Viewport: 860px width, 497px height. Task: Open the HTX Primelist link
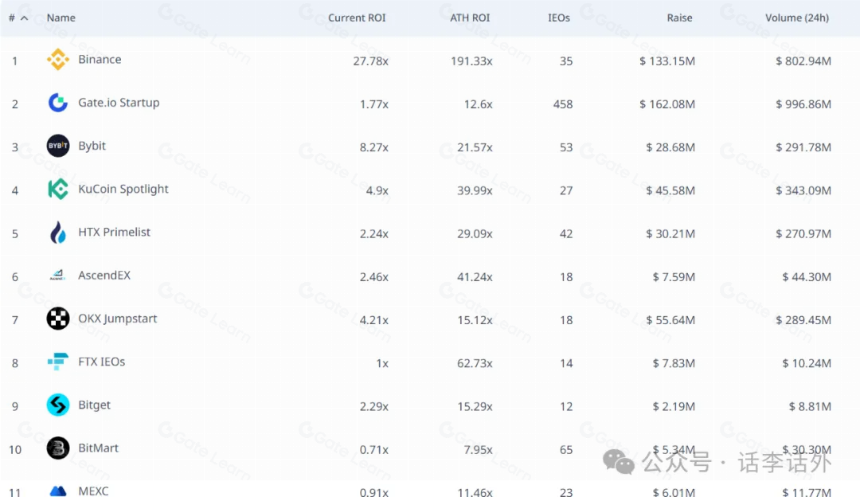click(x=114, y=232)
